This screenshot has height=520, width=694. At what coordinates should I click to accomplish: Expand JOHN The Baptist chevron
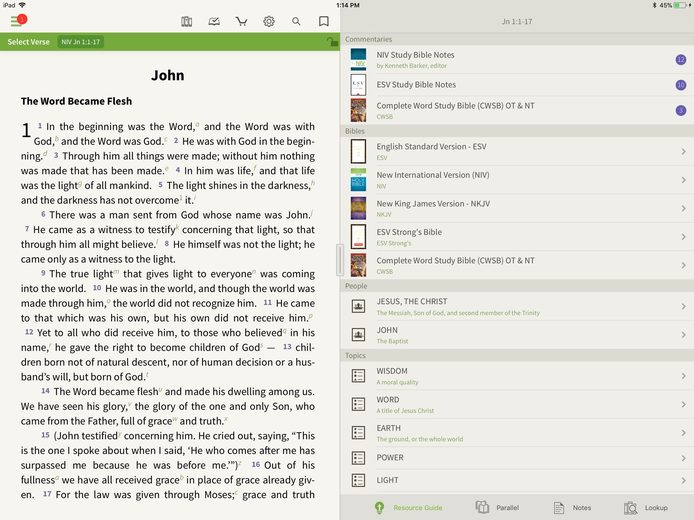click(x=684, y=335)
